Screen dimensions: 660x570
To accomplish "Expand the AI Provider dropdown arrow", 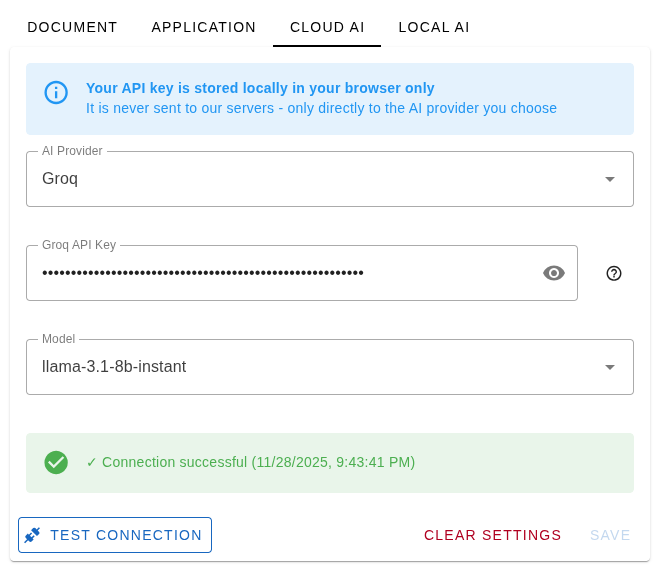I will point(609,179).
